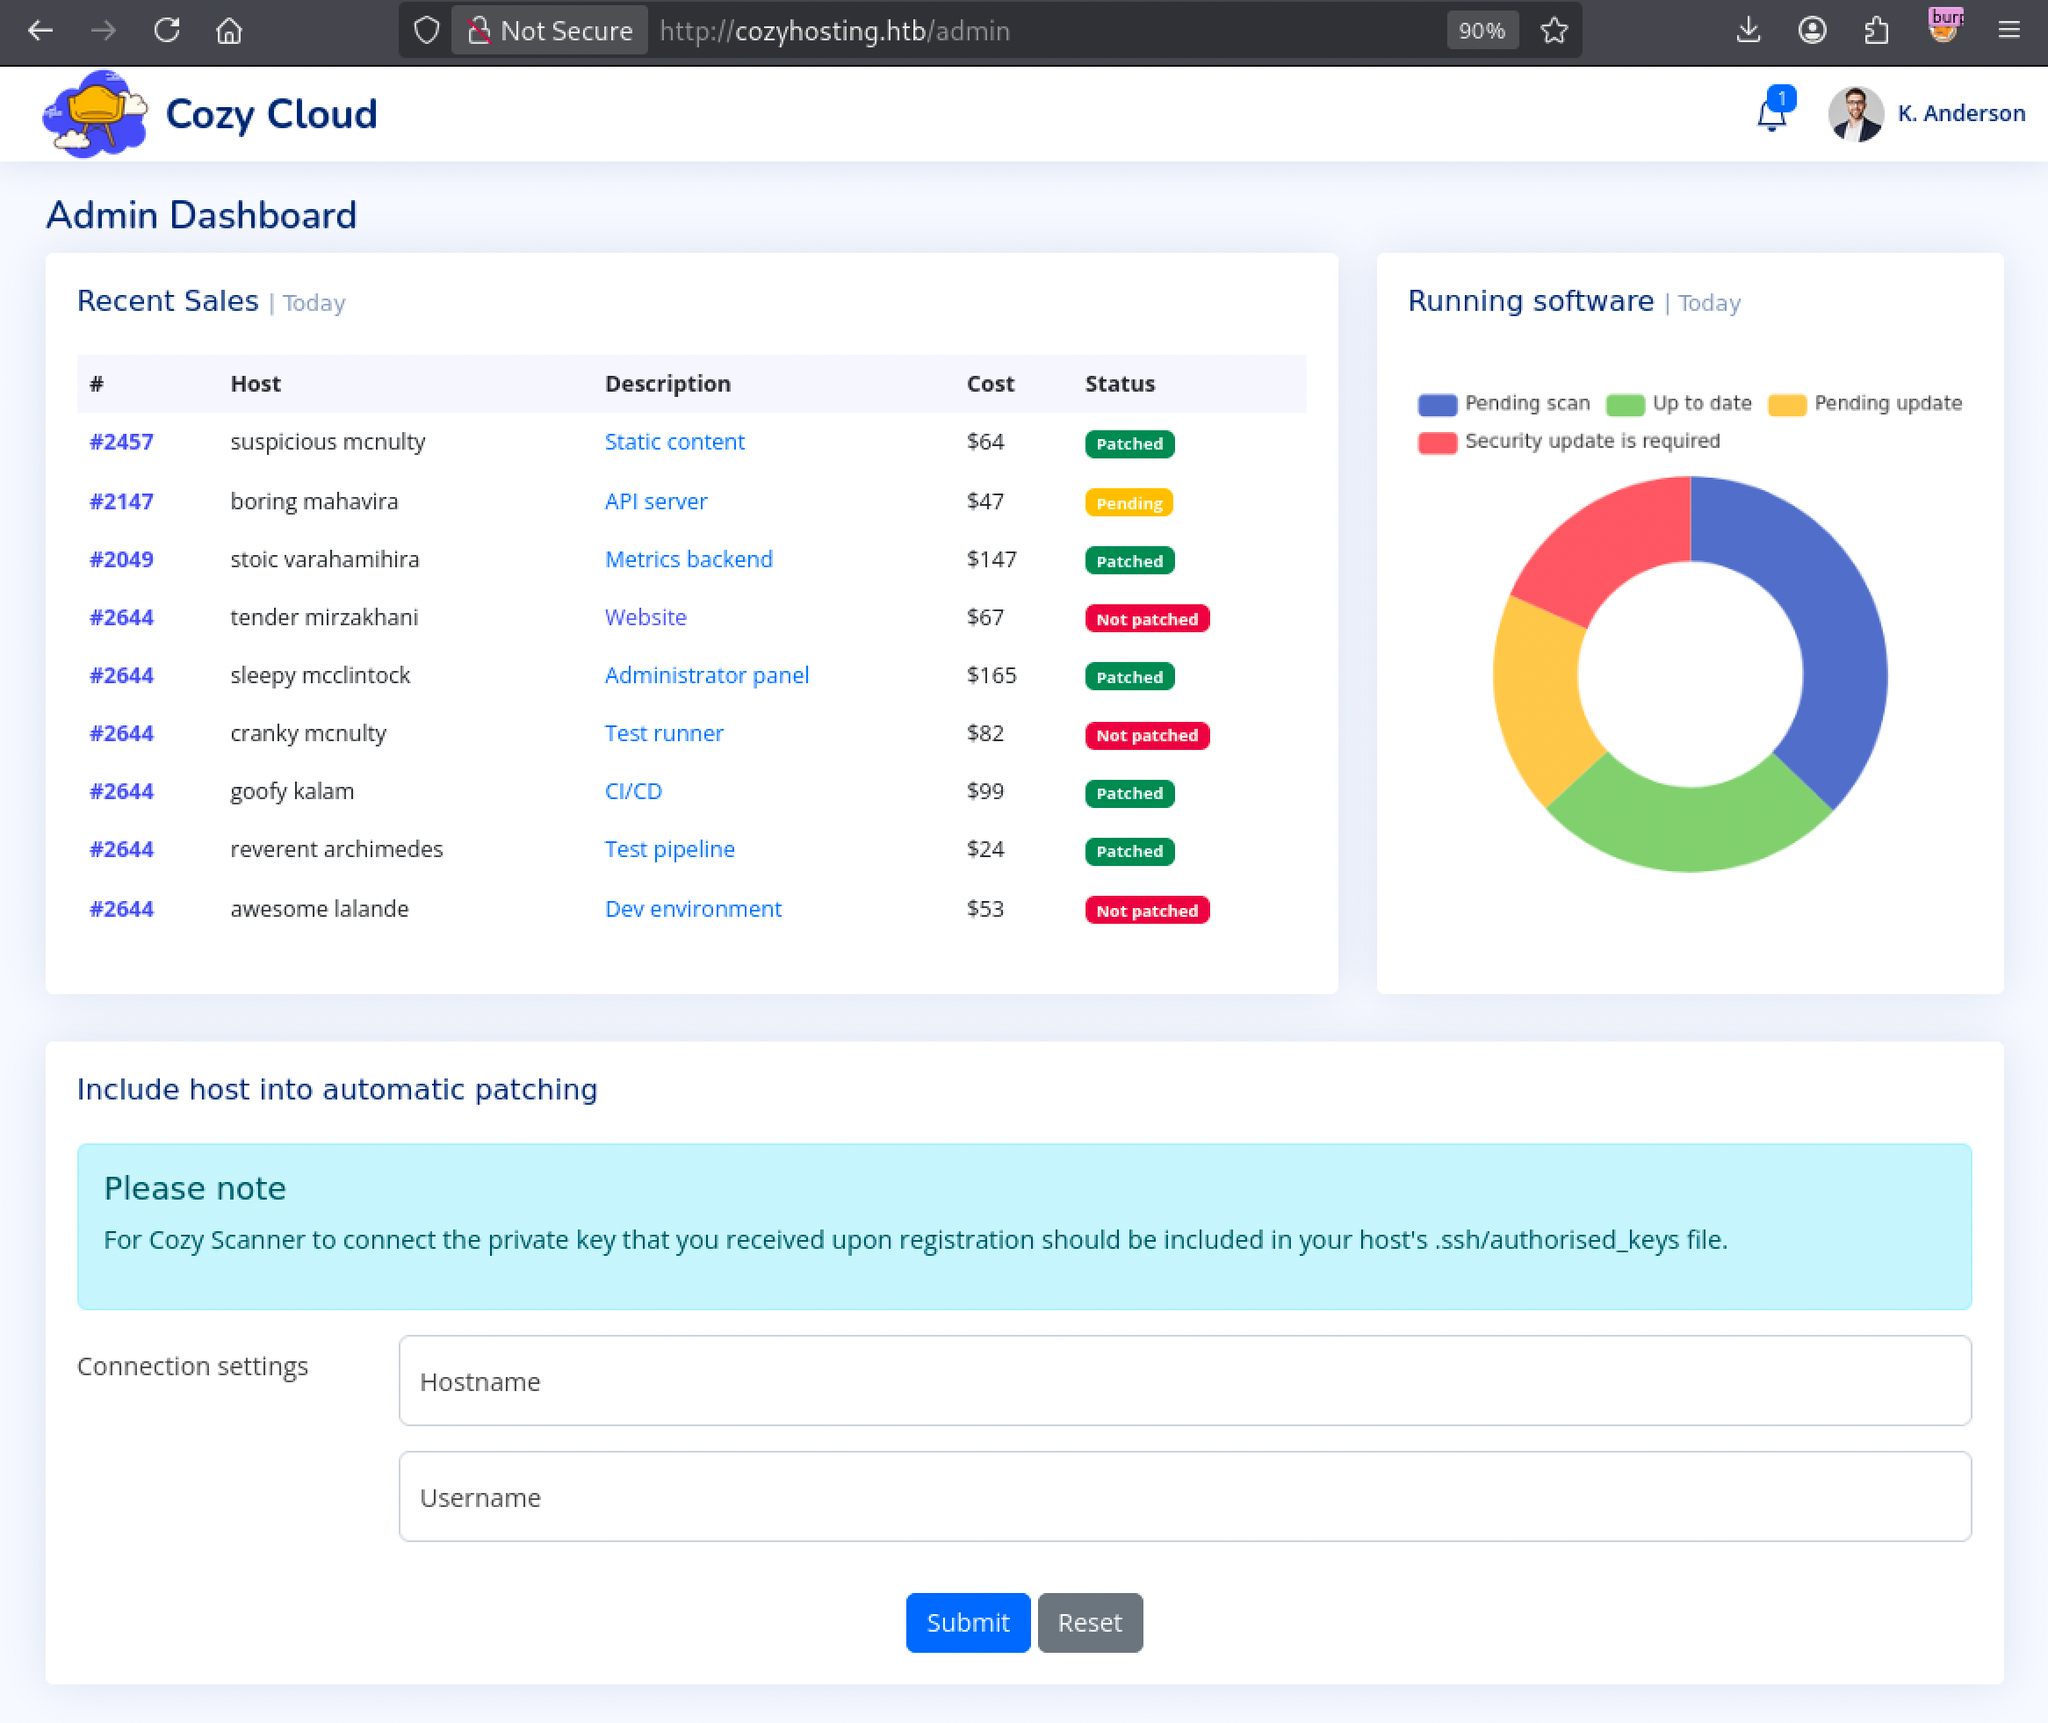
Task: Open K. Anderson profile dropdown
Action: point(1926,114)
